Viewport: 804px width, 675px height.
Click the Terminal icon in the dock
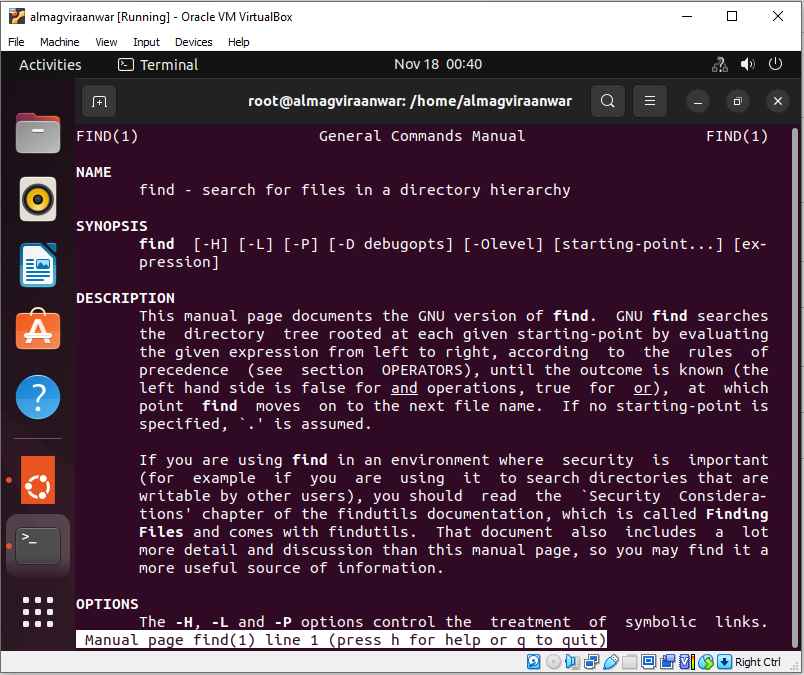(x=38, y=545)
